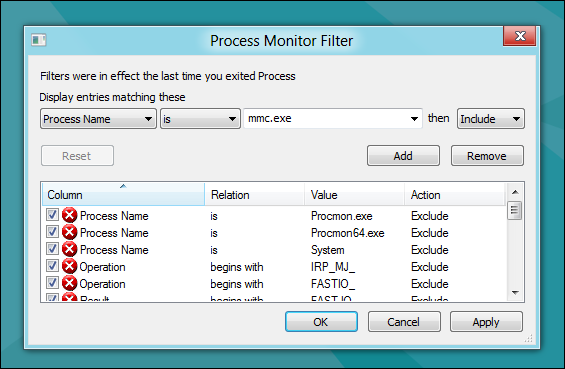The width and height of the screenshot is (565, 369).
Task: Click red exclude icon in System row
Action: coord(69,249)
